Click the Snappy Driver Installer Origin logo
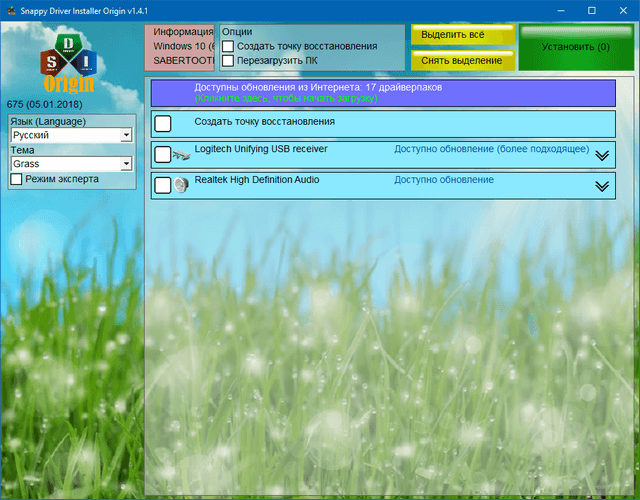640x500 pixels. pos(70,62)
